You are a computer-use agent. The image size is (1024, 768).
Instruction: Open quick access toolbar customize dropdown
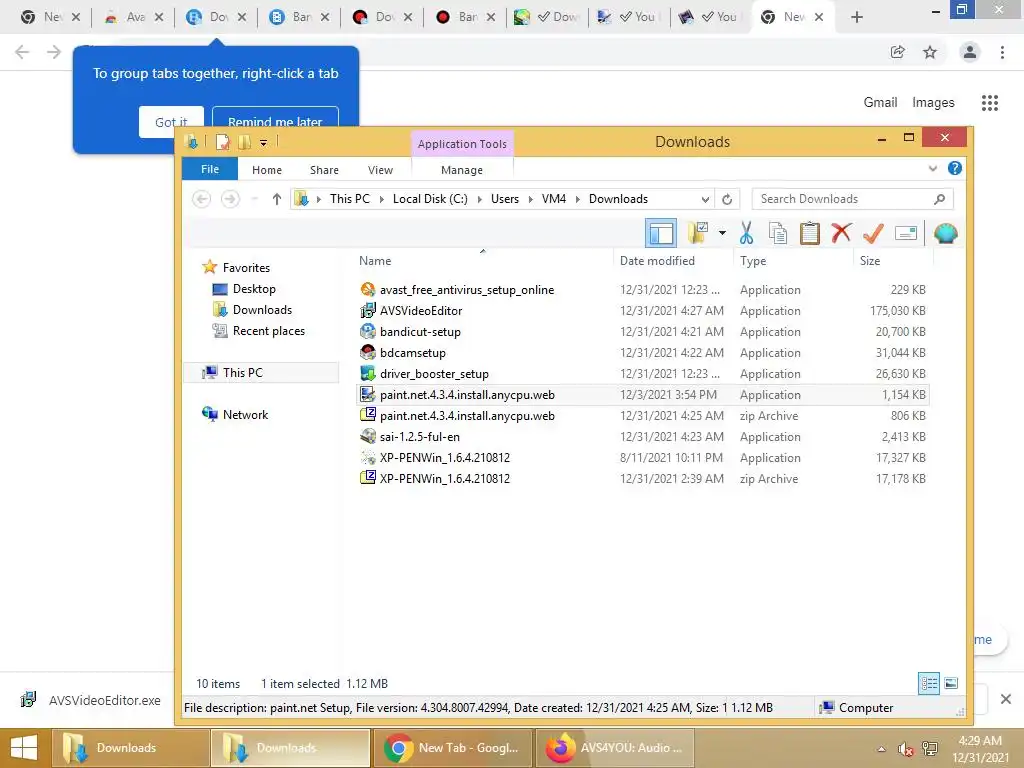click(263, 142)
